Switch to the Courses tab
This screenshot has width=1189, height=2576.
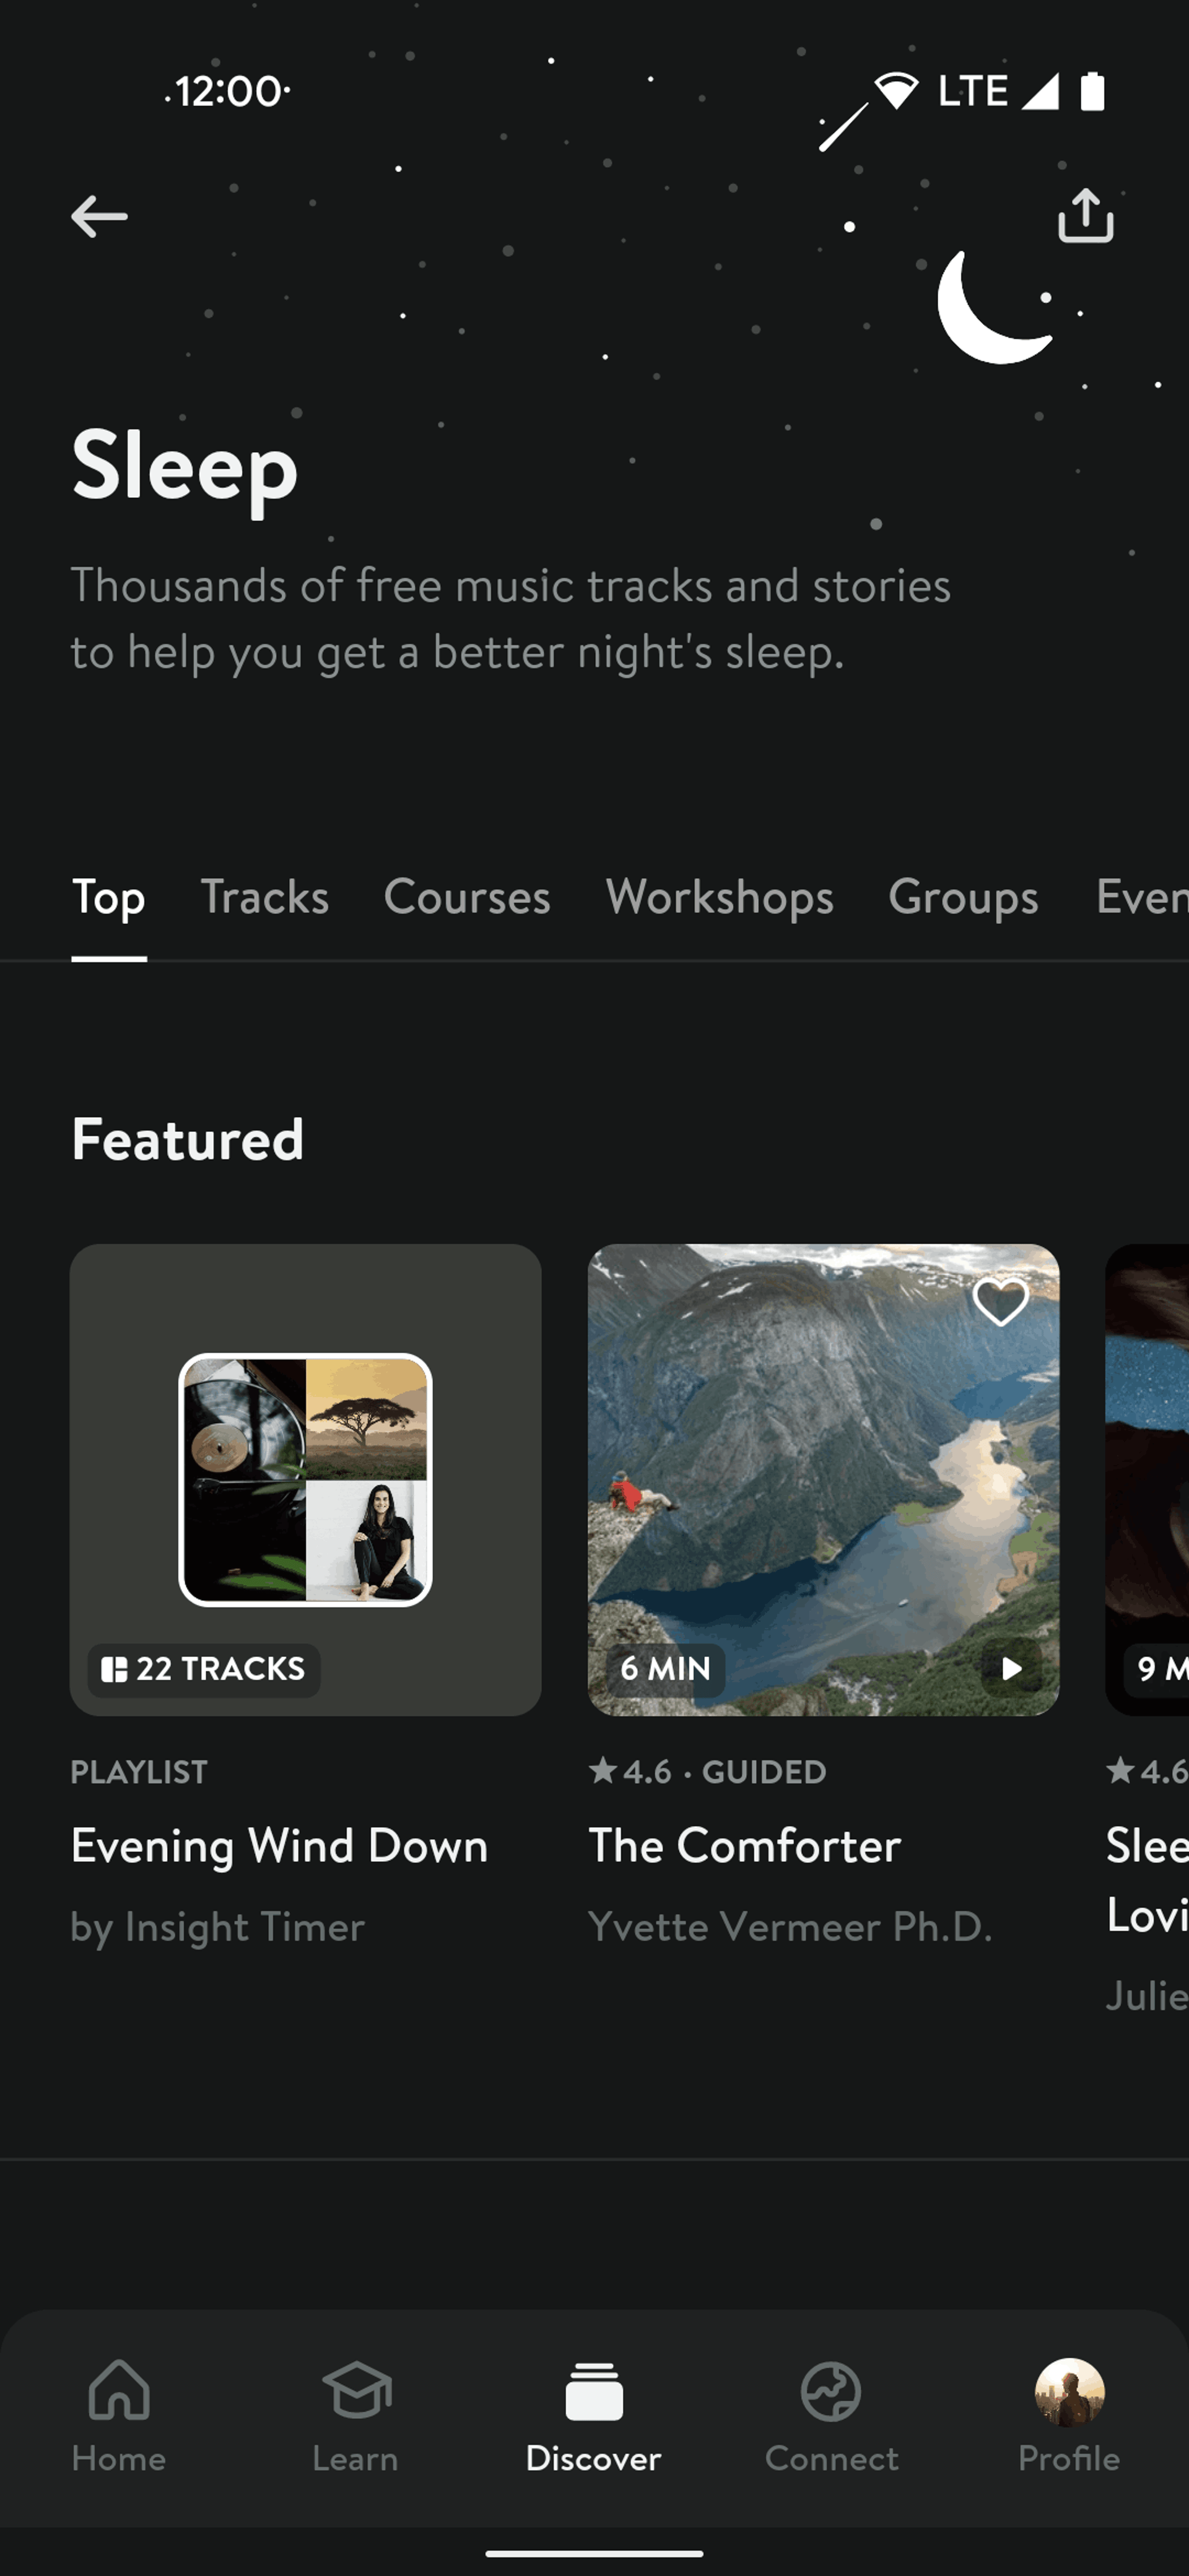(x=467, y=897)
